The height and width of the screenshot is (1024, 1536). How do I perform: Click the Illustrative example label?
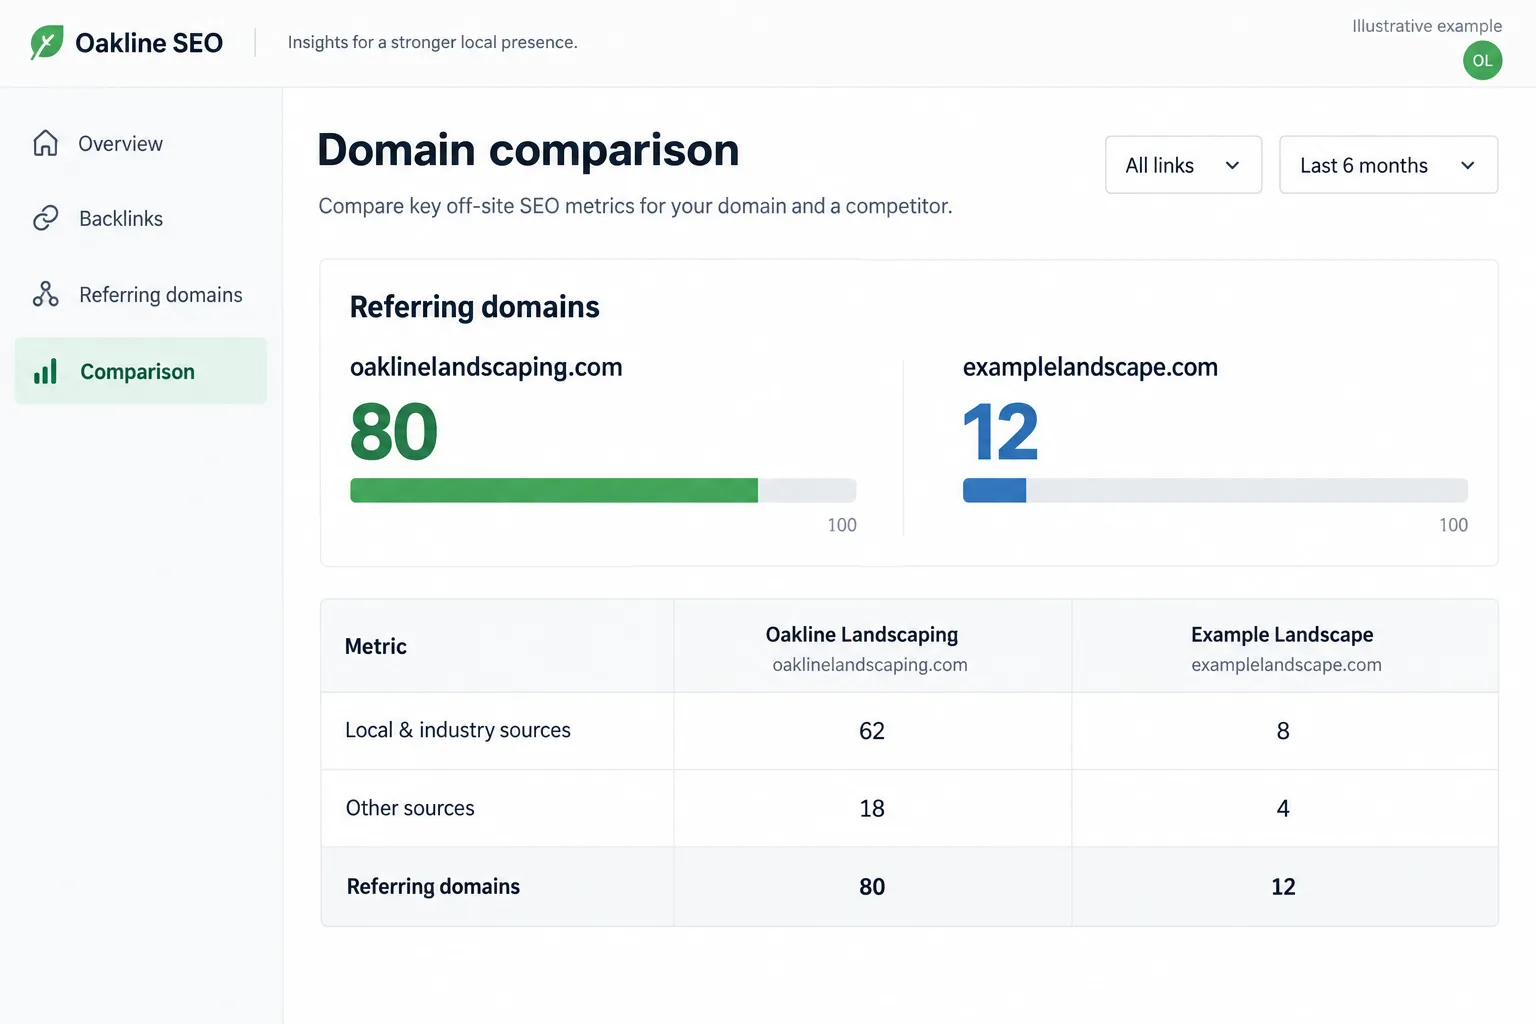[1427, 26]
